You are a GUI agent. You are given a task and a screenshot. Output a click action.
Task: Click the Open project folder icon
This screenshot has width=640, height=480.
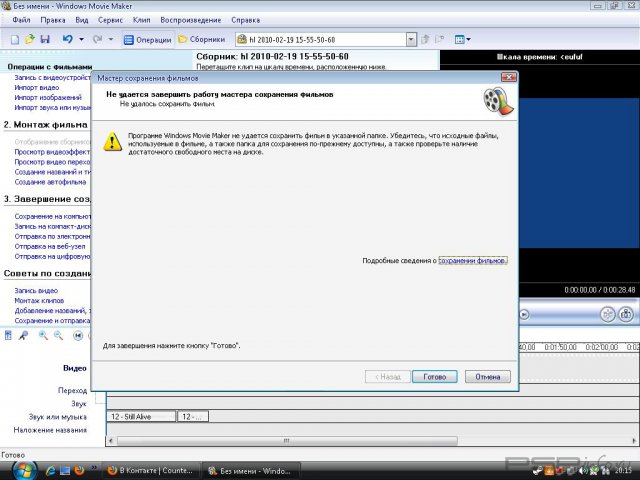click(x=30, y=39)
